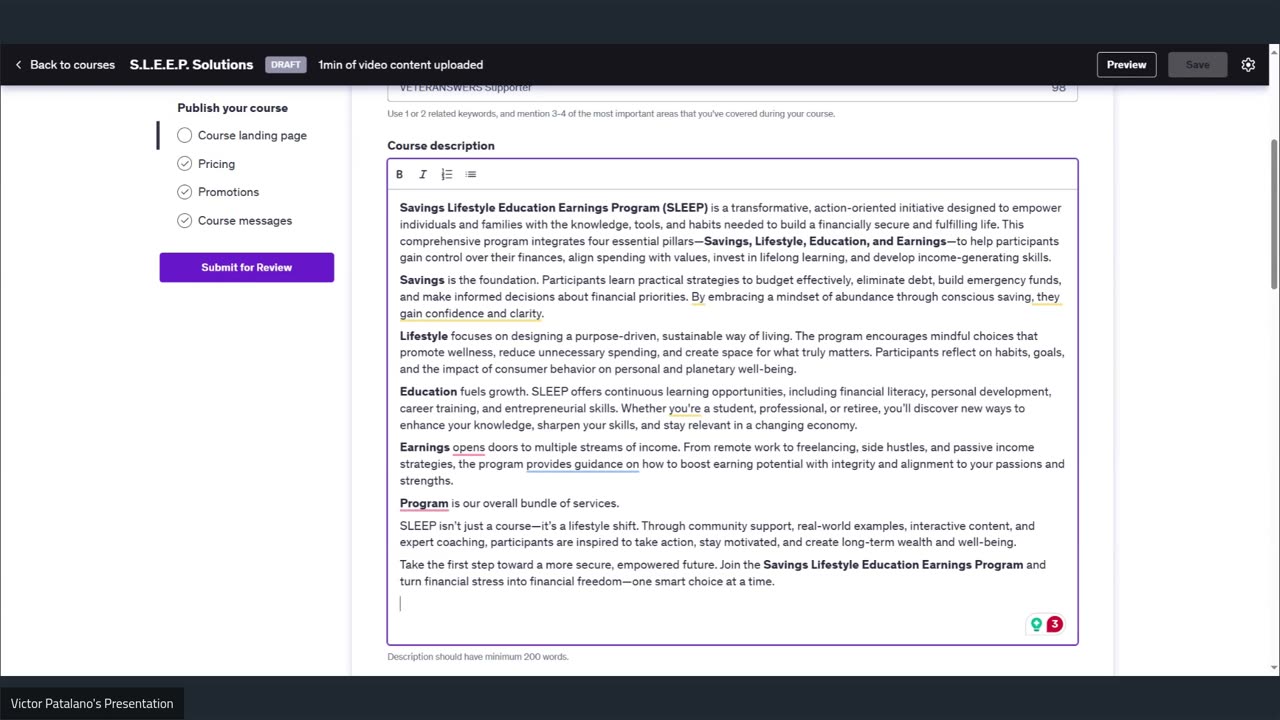Insert a bulleted list in description
The width and height of the screenshot is (1280, 720).
[x=471, y=174]
